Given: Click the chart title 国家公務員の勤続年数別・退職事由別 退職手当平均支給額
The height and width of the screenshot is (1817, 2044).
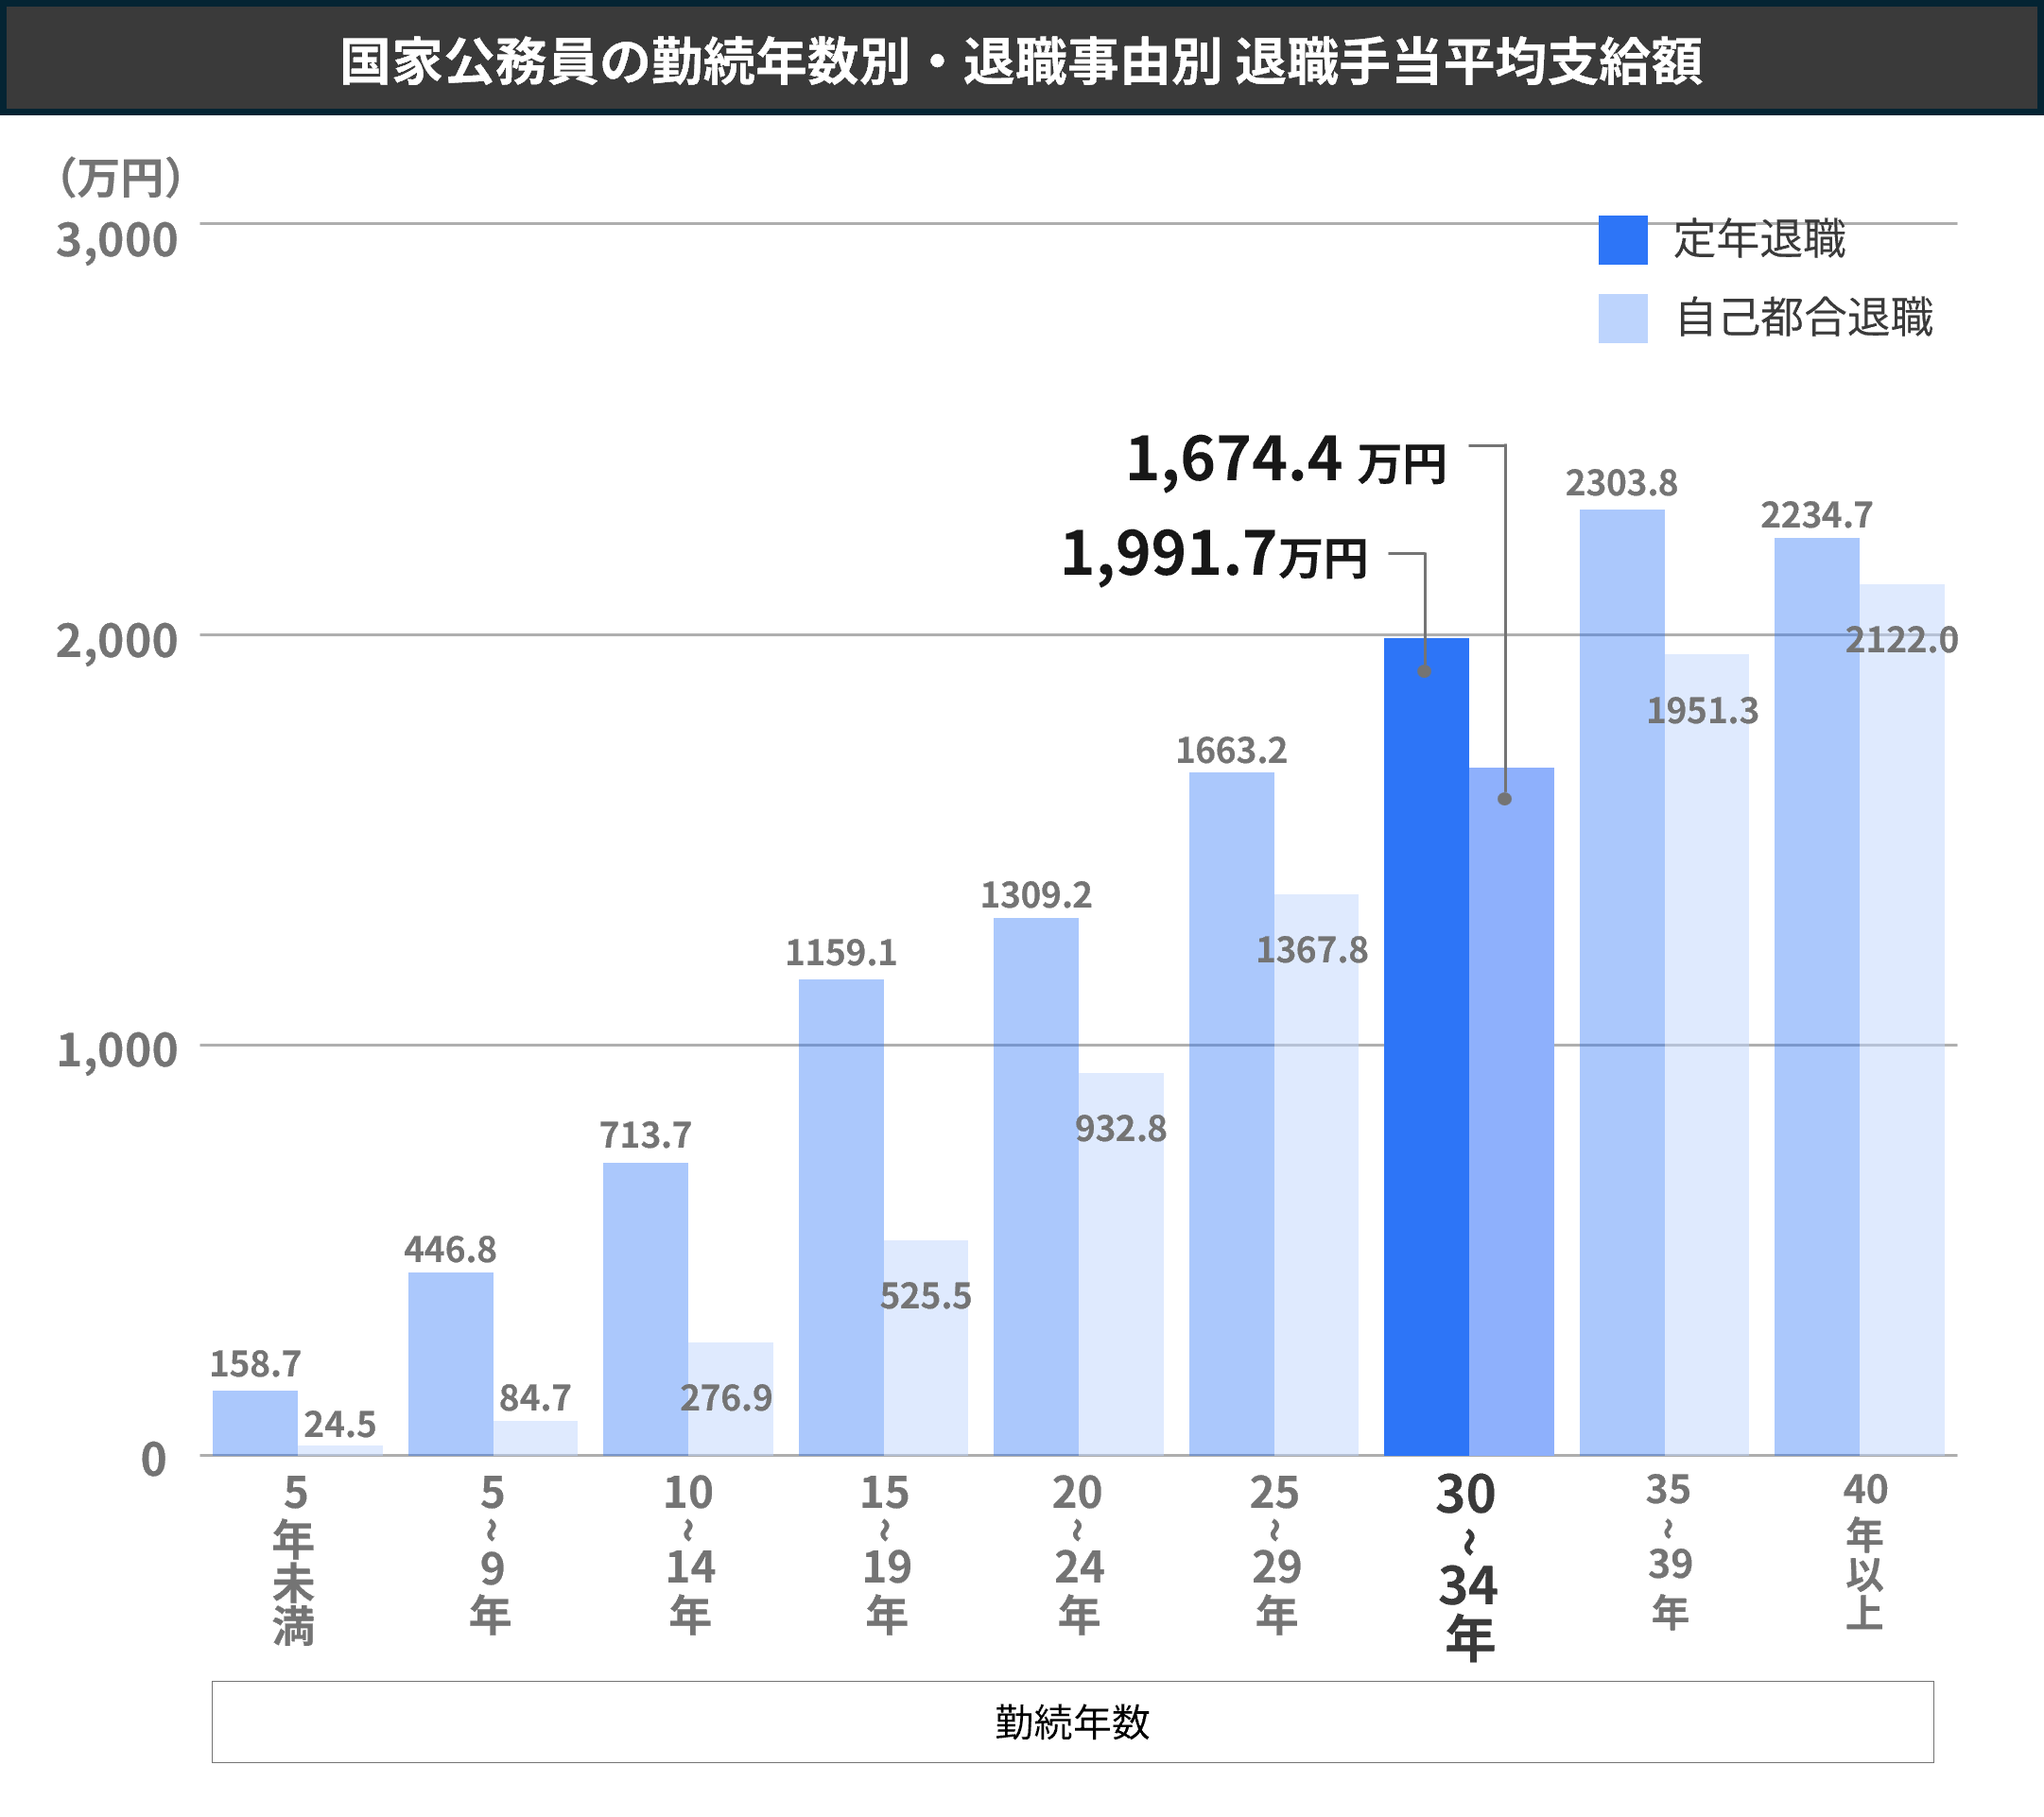Looking at the screenshot, I should (1021, 61).
